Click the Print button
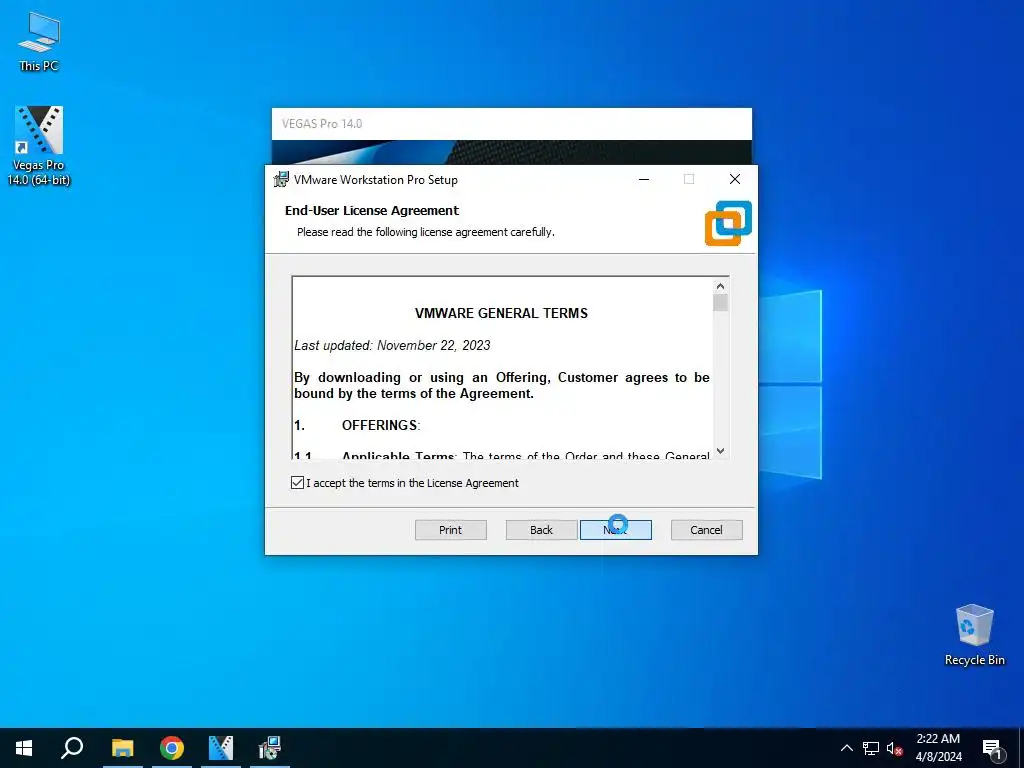This screenshot has width=1024, height=768. 451,530
